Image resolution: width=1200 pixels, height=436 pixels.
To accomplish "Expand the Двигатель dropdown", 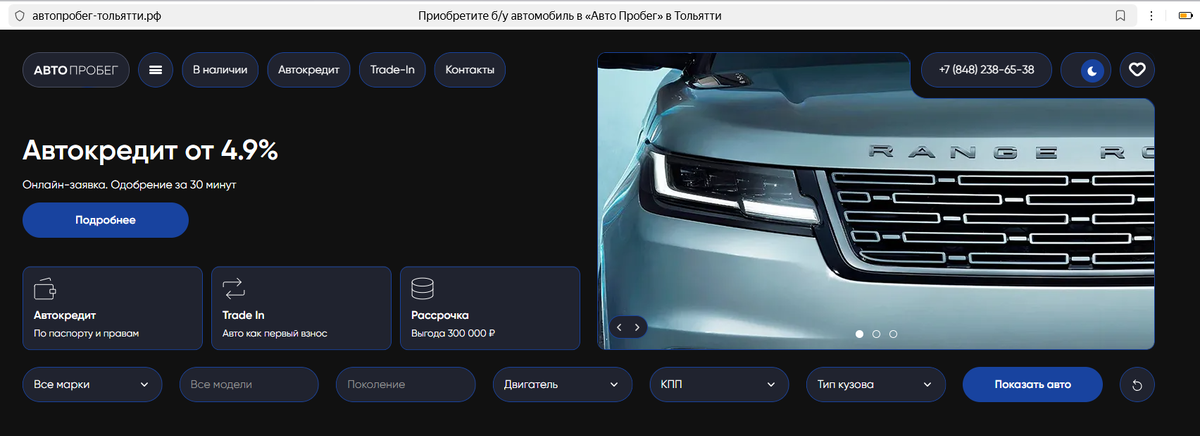I will pyautogui.click(x=563, y=385).
